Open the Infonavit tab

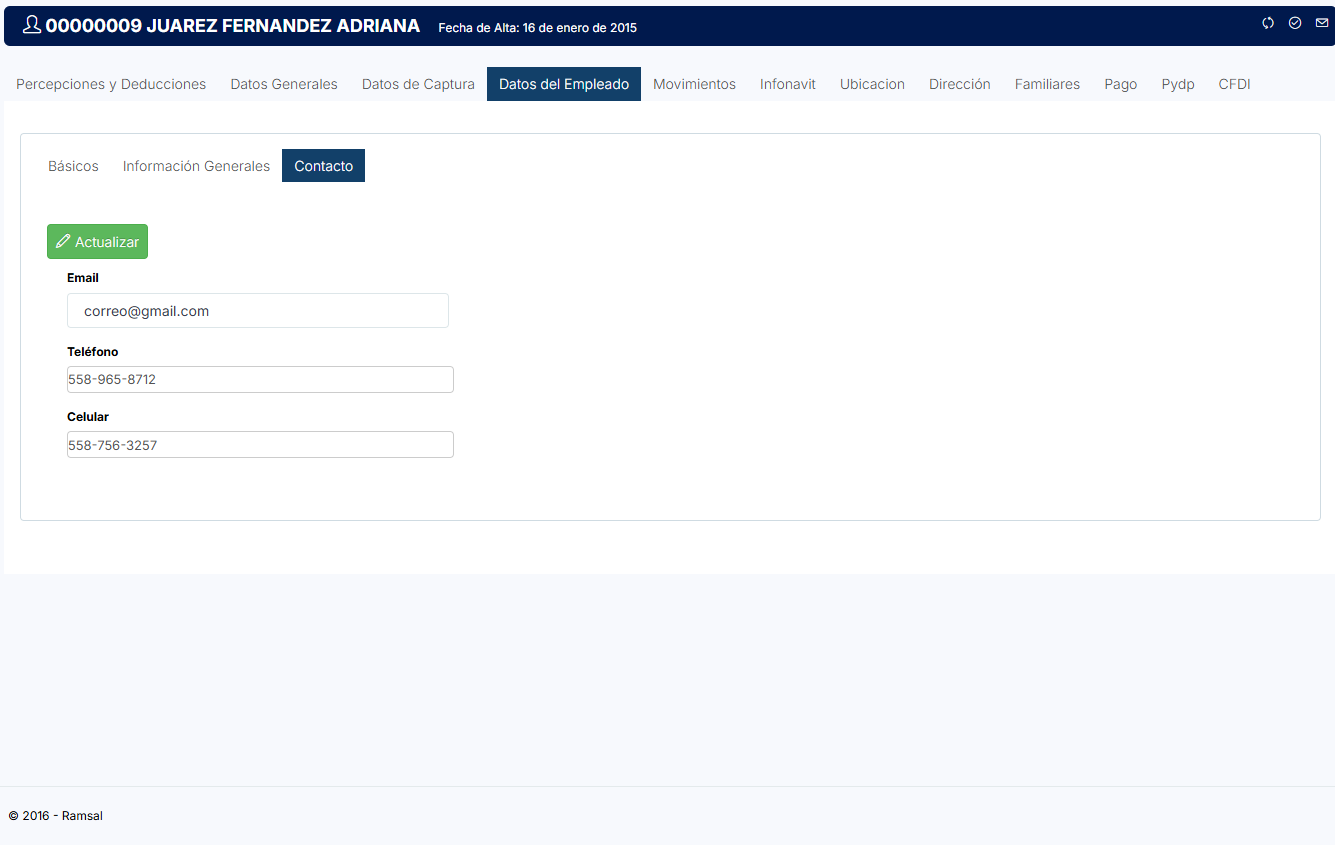coord(787,84)
